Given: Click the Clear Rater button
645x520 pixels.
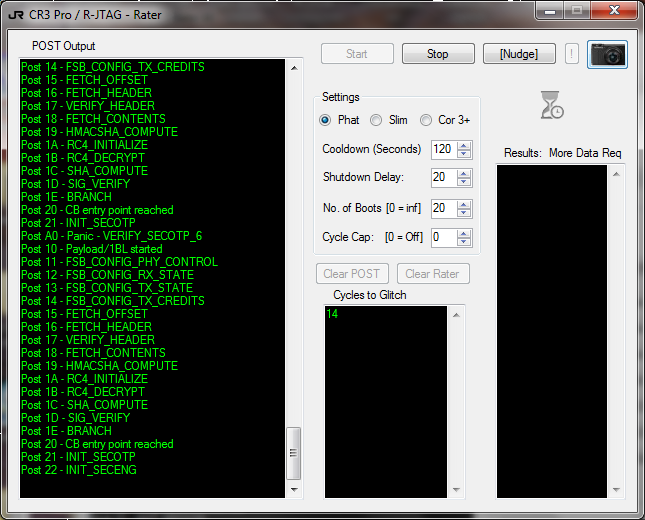Looking at the screenshot, I should tap(433, 274).
